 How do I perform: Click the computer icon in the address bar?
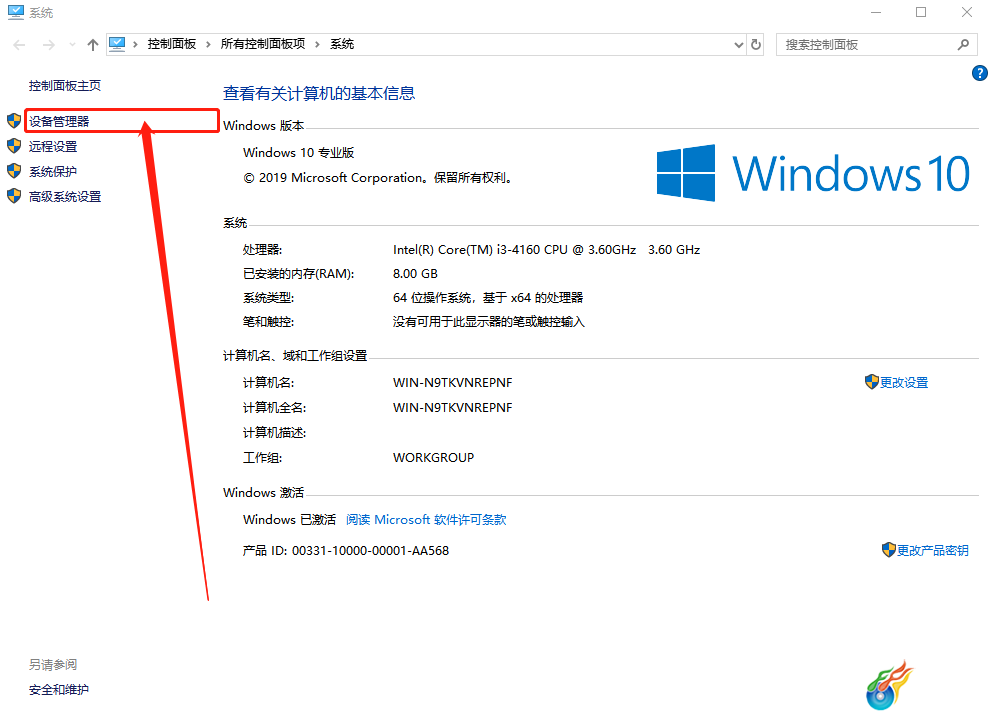click(117, 44)
